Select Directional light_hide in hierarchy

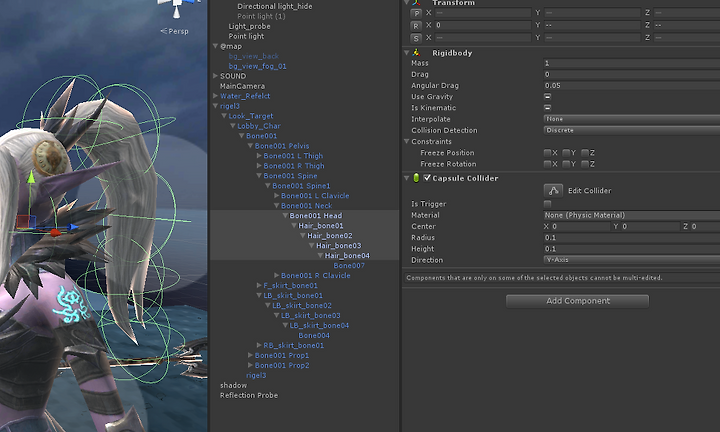(275, 6)
